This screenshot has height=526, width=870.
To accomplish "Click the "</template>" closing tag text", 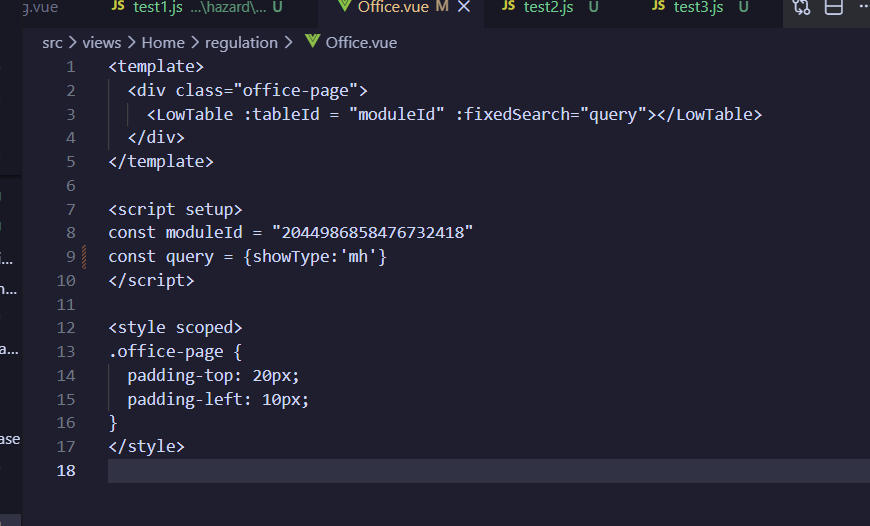I will [161, 161].
